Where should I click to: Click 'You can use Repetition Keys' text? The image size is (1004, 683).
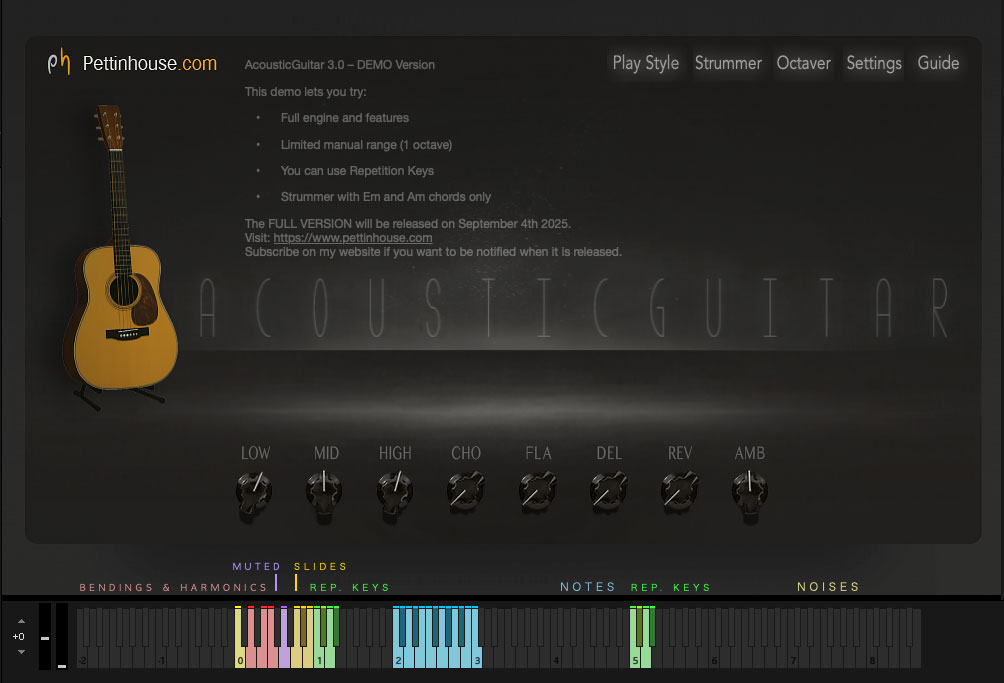(357, 170)
